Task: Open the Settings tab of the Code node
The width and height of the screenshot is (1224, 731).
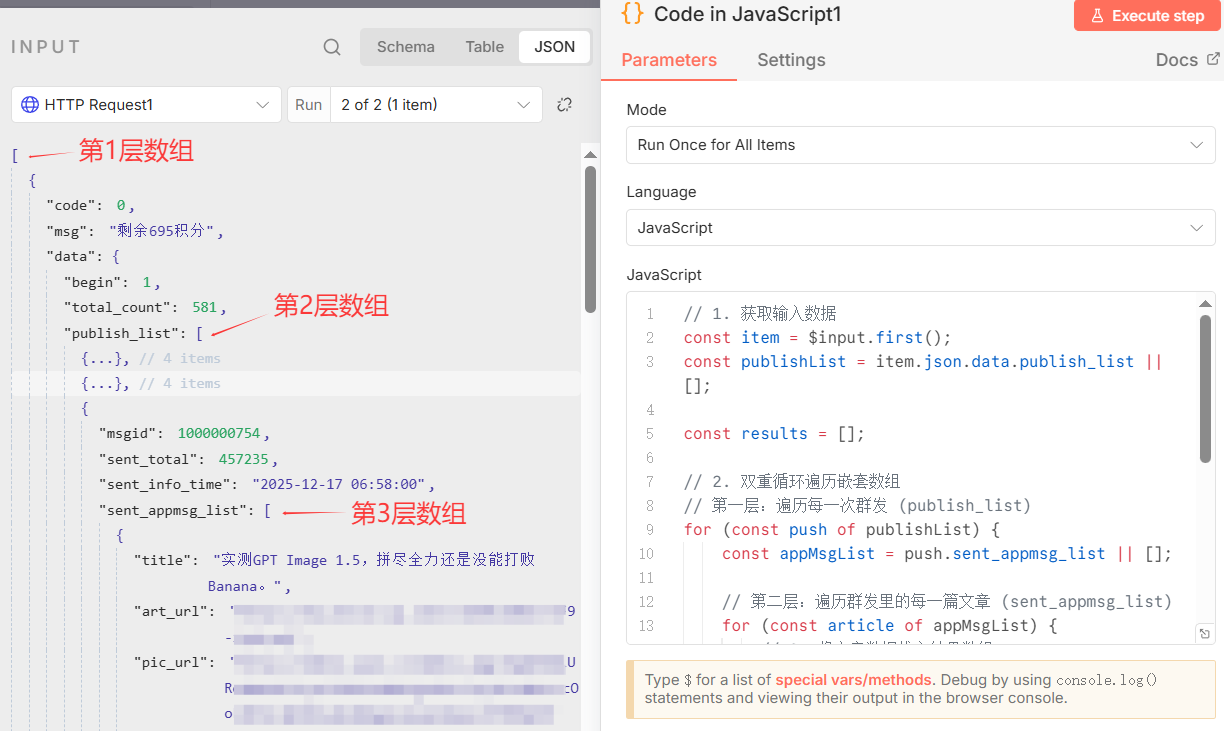Action: point(791,60)
